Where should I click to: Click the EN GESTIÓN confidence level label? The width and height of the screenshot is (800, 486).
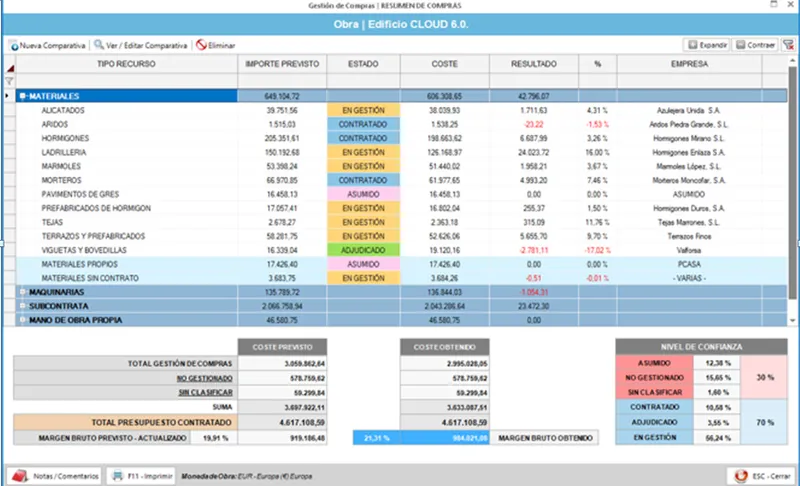(654, 438)
